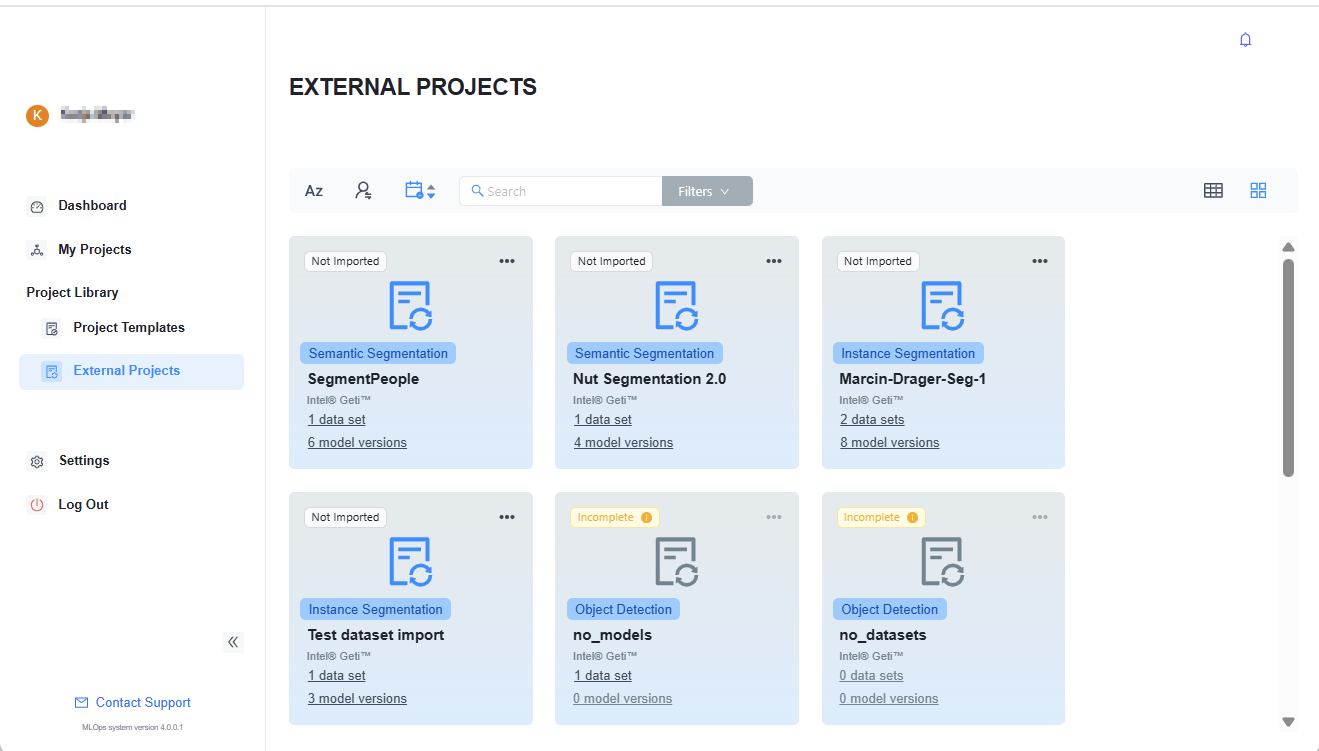Click the scrollbar down arrow

1288,720
